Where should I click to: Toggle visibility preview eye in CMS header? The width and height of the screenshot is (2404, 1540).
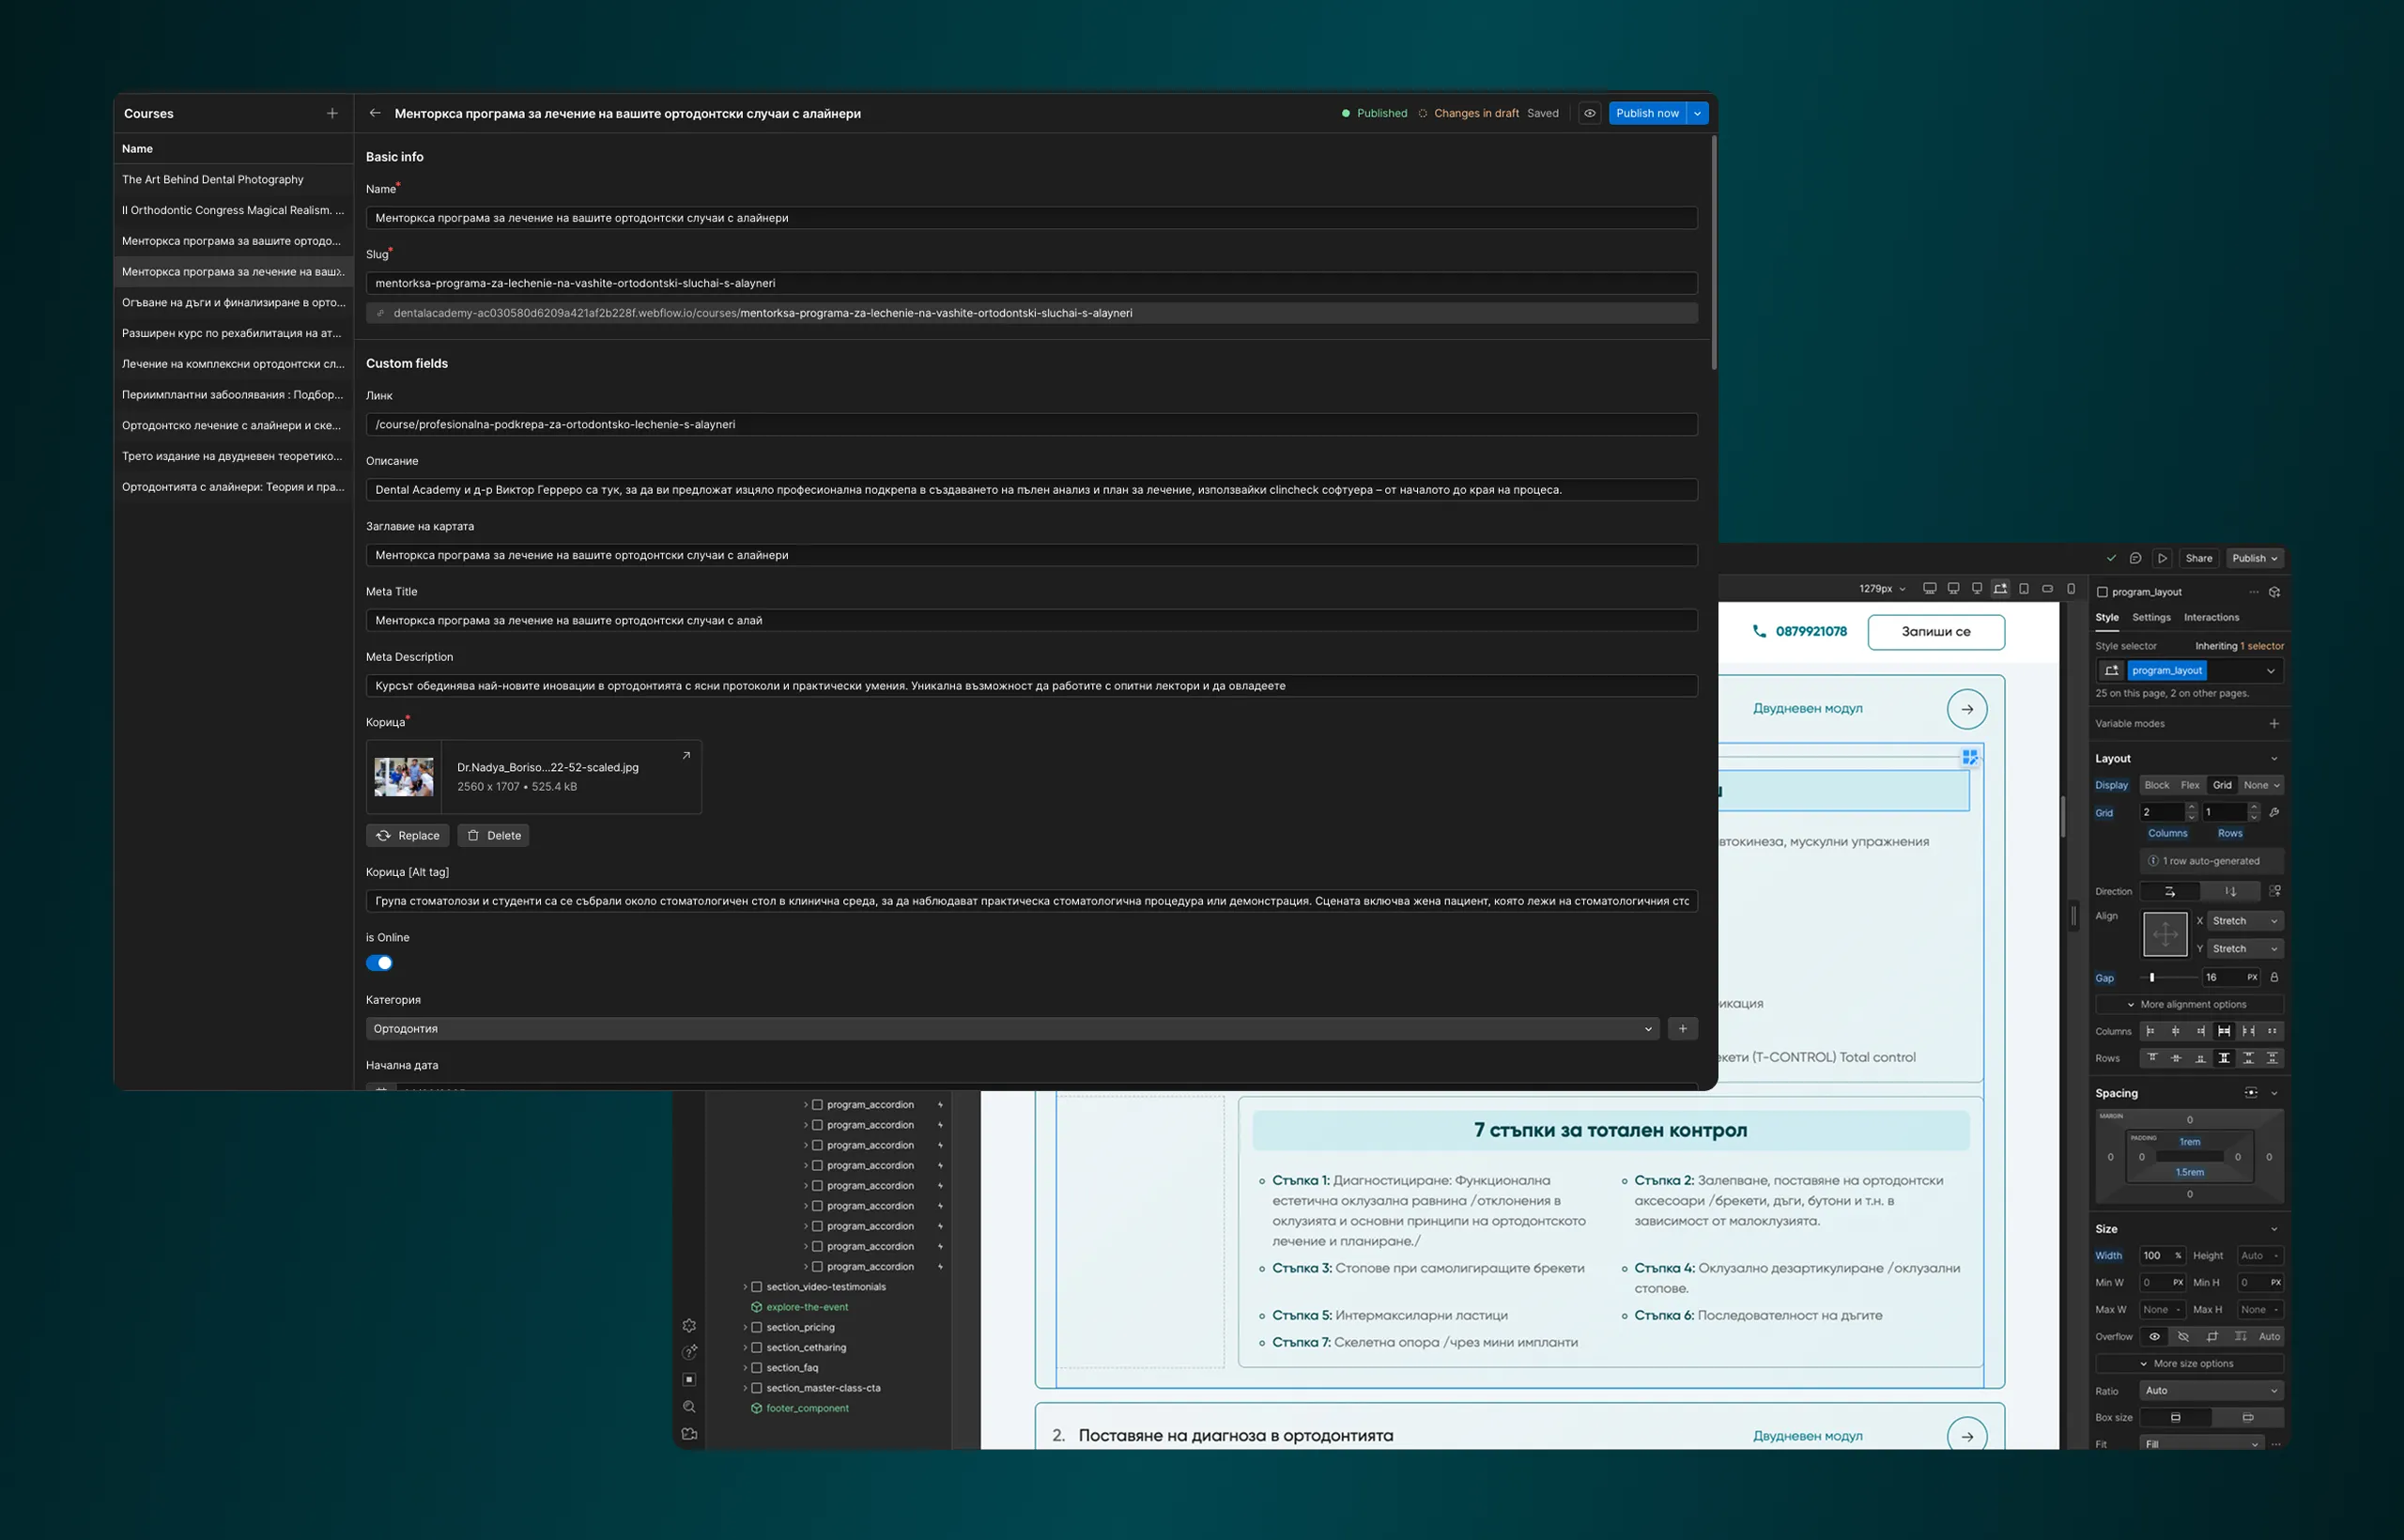(x=1589, y=113)
